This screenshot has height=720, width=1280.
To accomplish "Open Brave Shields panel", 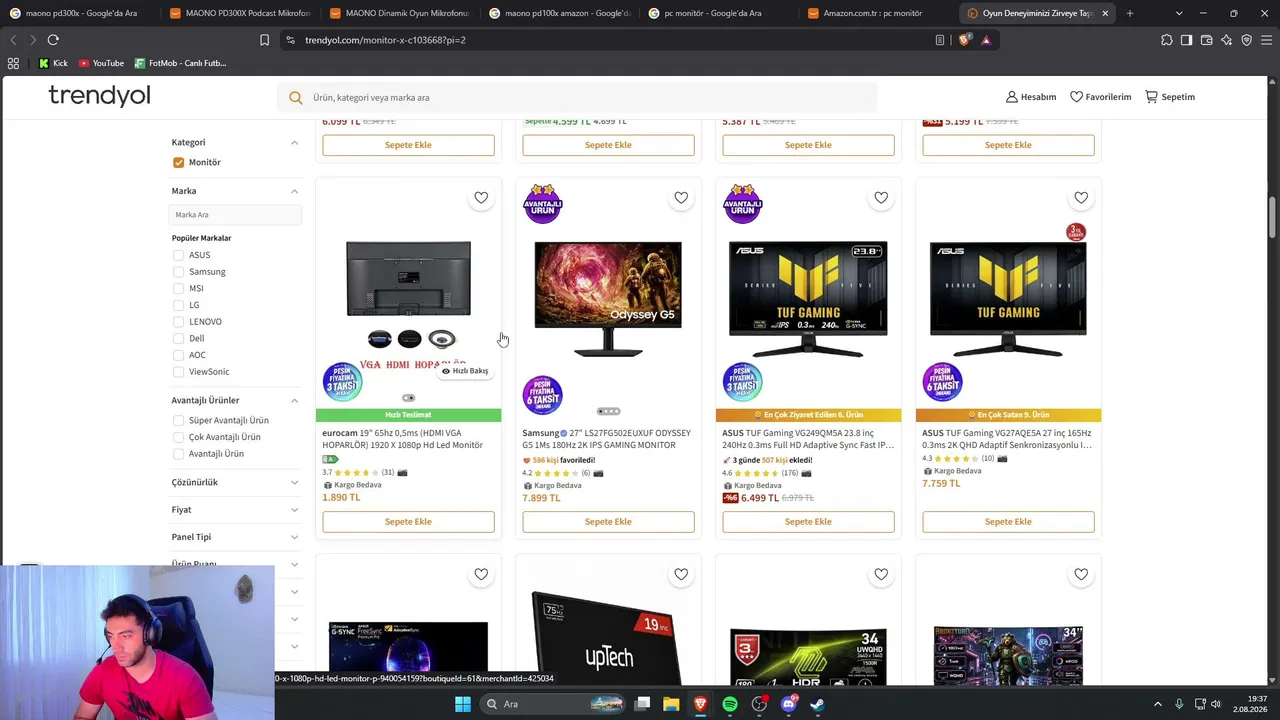I will point(964,40).
